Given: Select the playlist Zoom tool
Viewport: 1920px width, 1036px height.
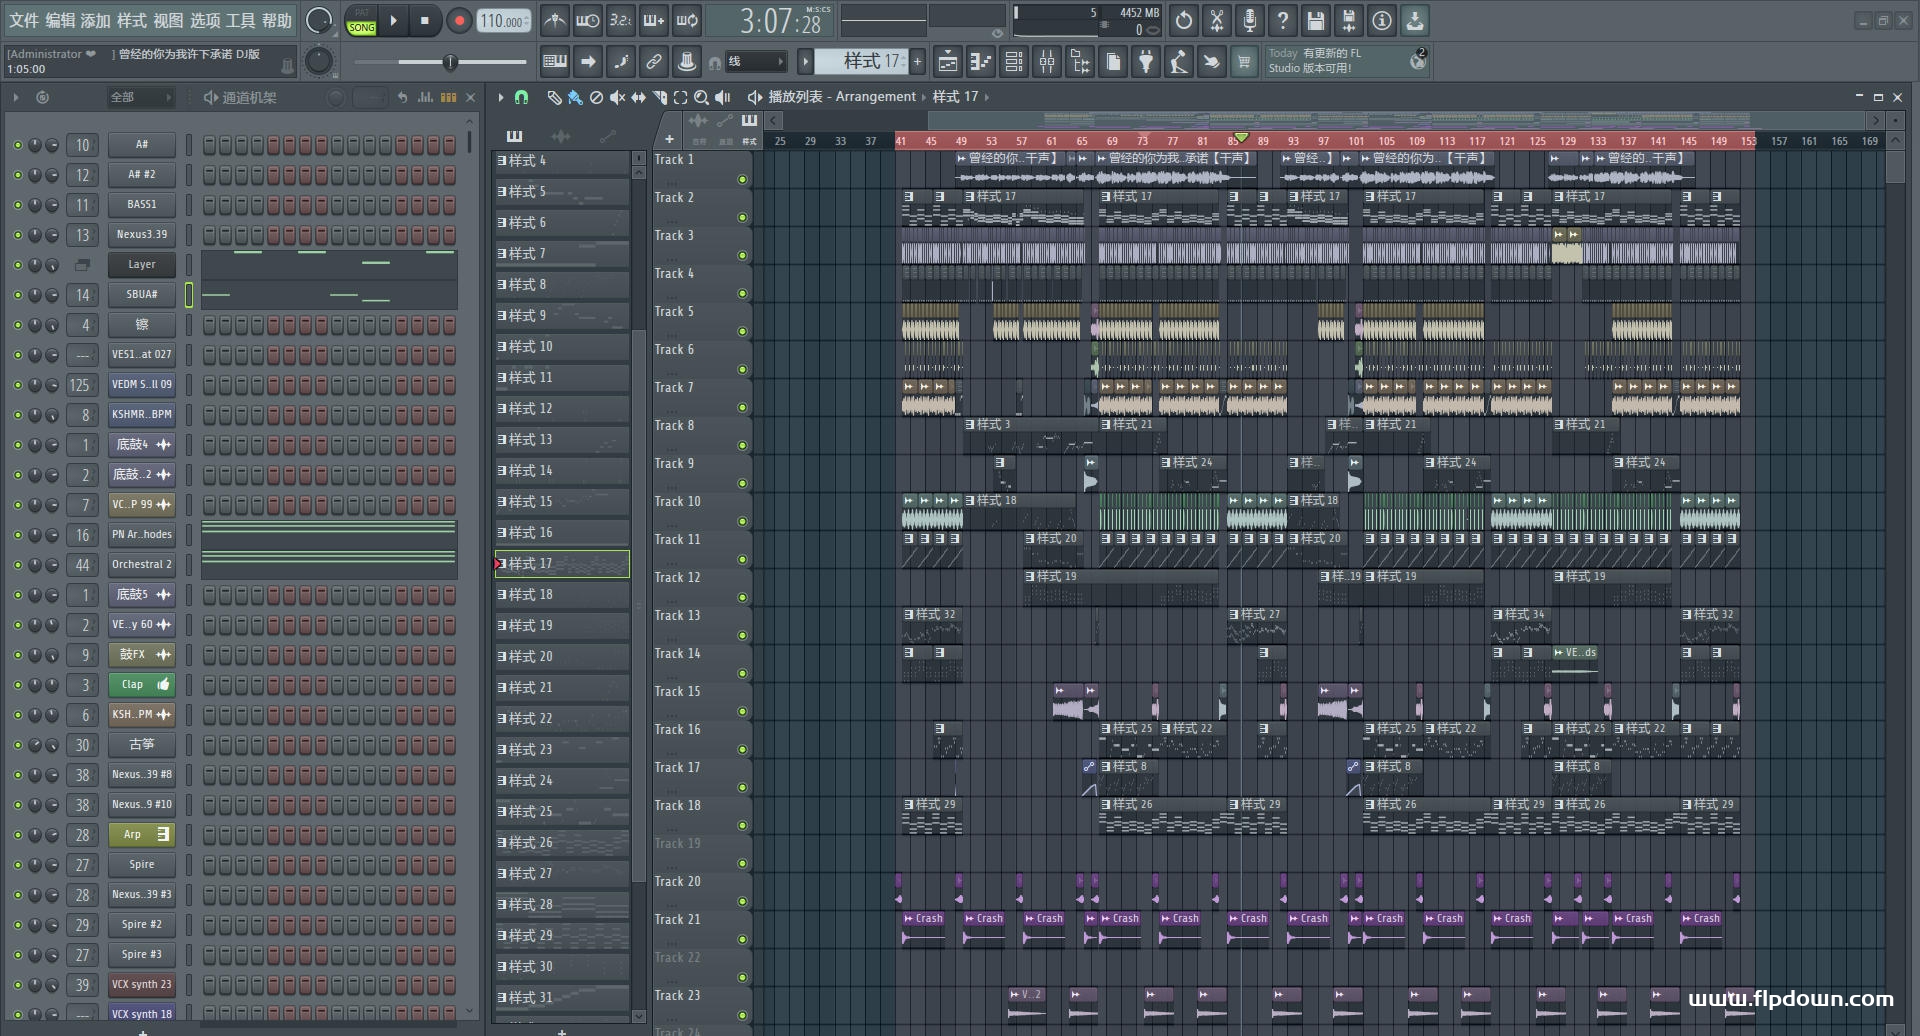Looking at the screenshot, I should 701,97.
